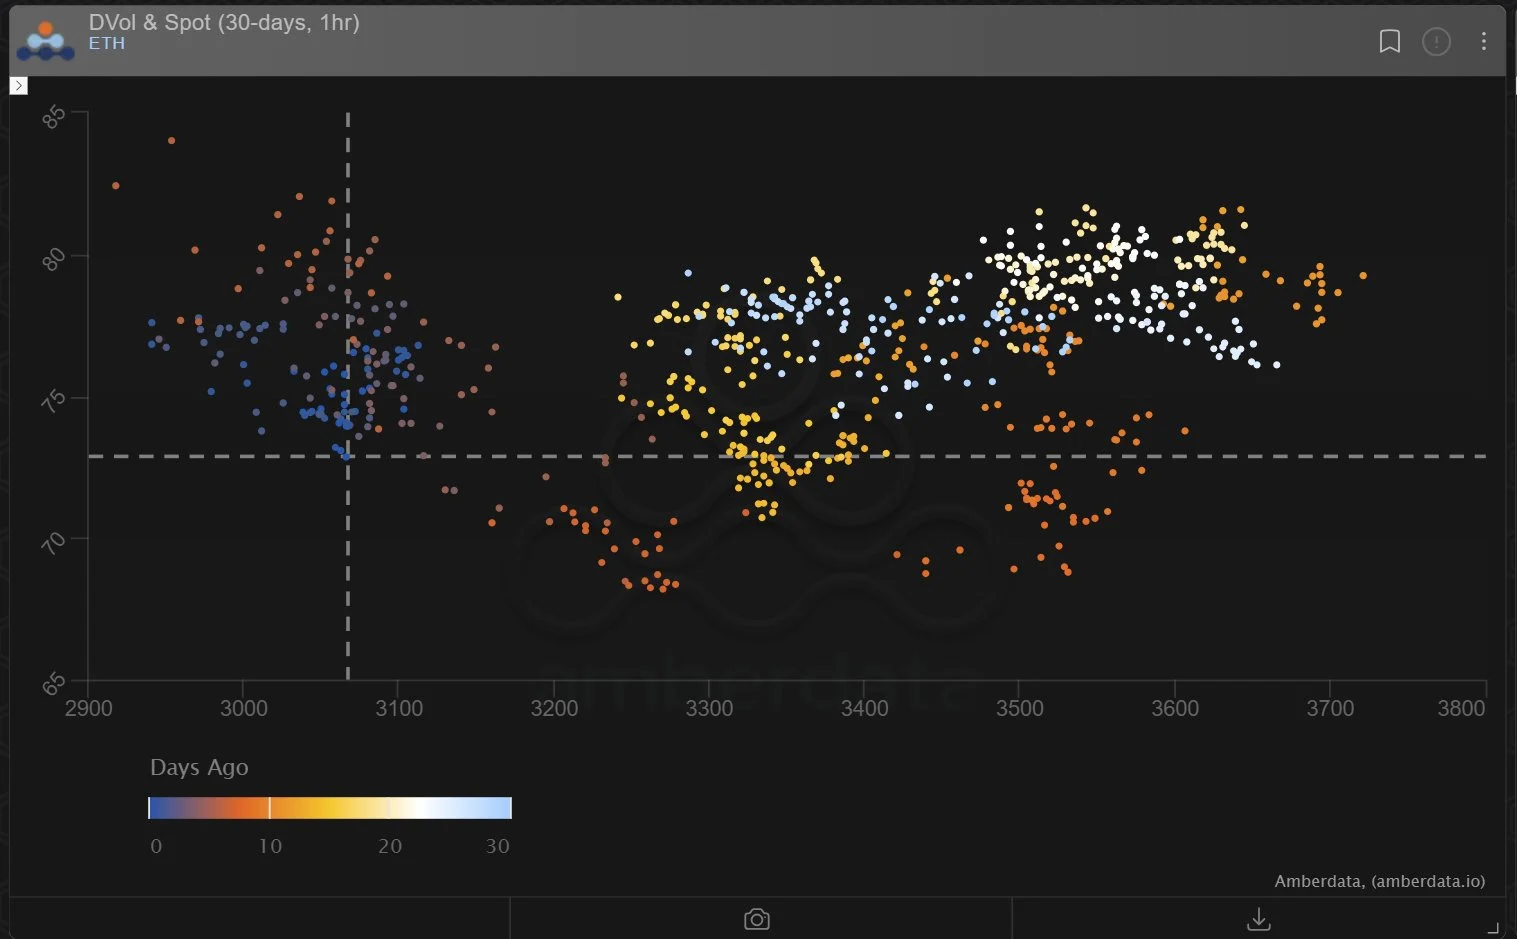Click the legend label 0

pos(156,846)
